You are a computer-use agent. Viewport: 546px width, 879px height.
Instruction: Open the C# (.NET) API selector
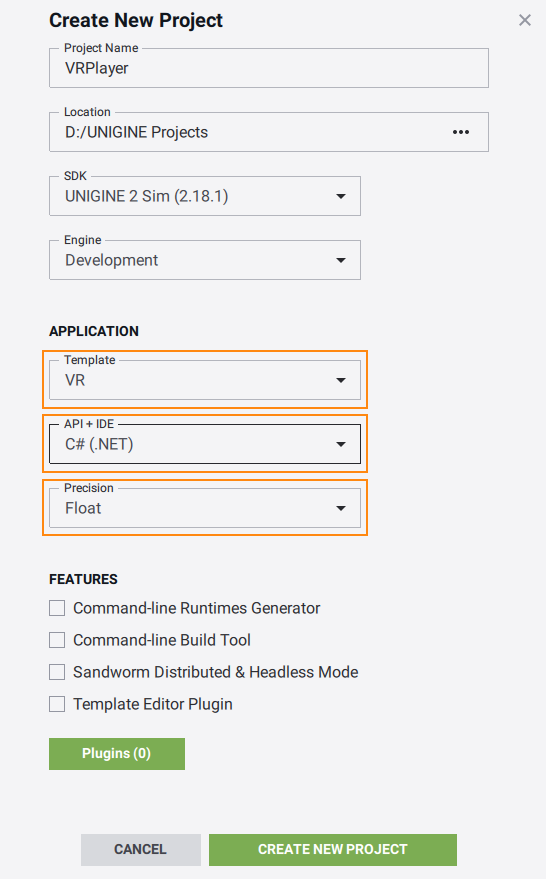point(205,444)
